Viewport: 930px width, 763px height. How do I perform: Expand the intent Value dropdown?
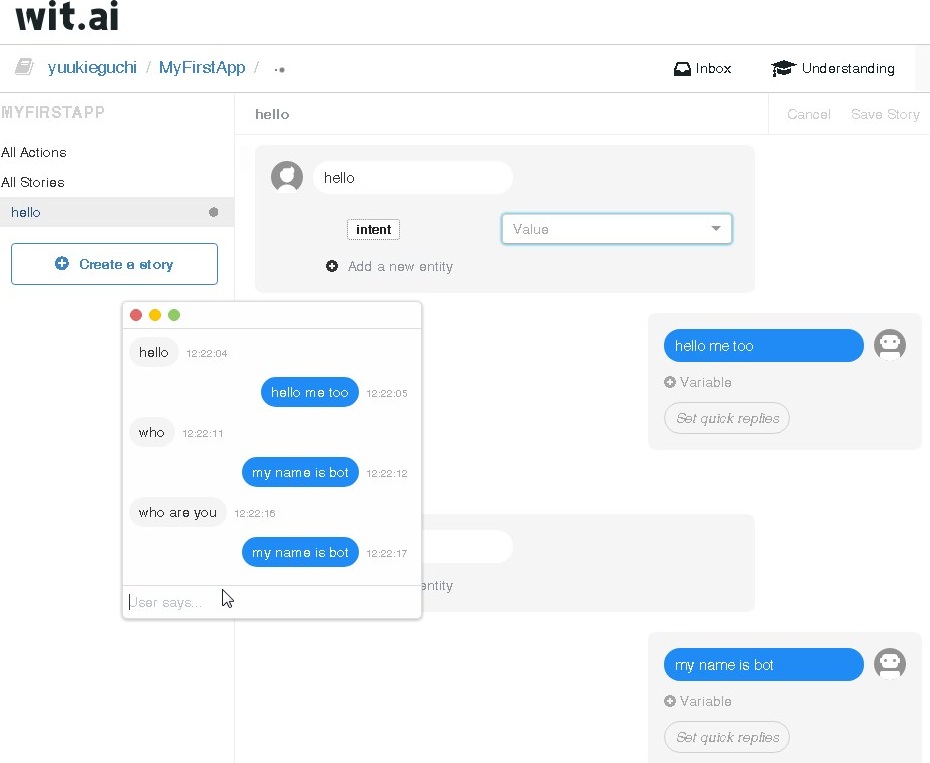point(716,229)
